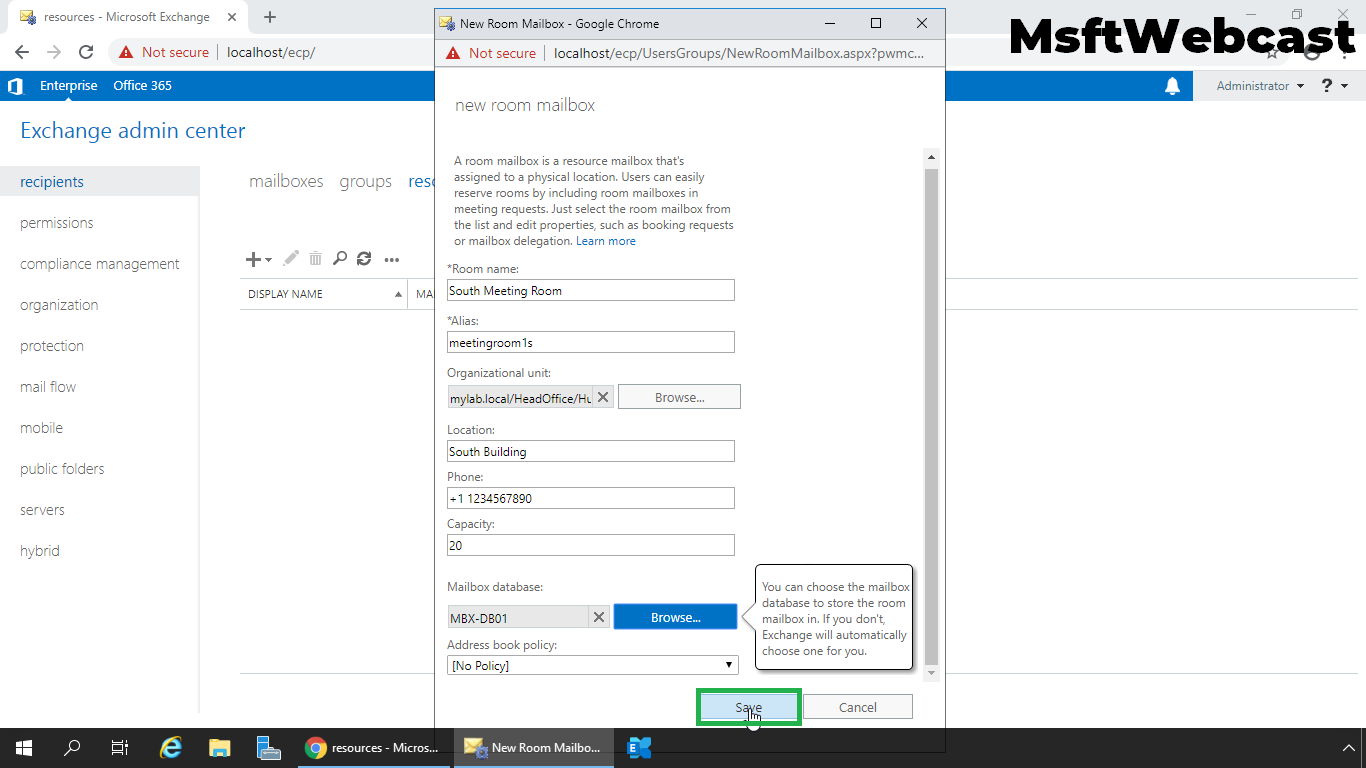Open the More options ellipsis icon

[391, 259]
